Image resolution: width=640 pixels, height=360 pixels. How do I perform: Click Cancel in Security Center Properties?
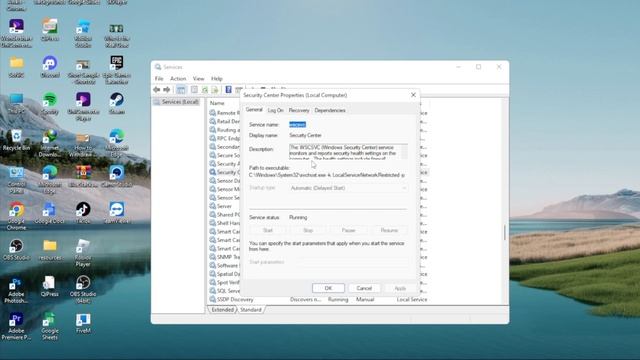[x=364, y=288]
